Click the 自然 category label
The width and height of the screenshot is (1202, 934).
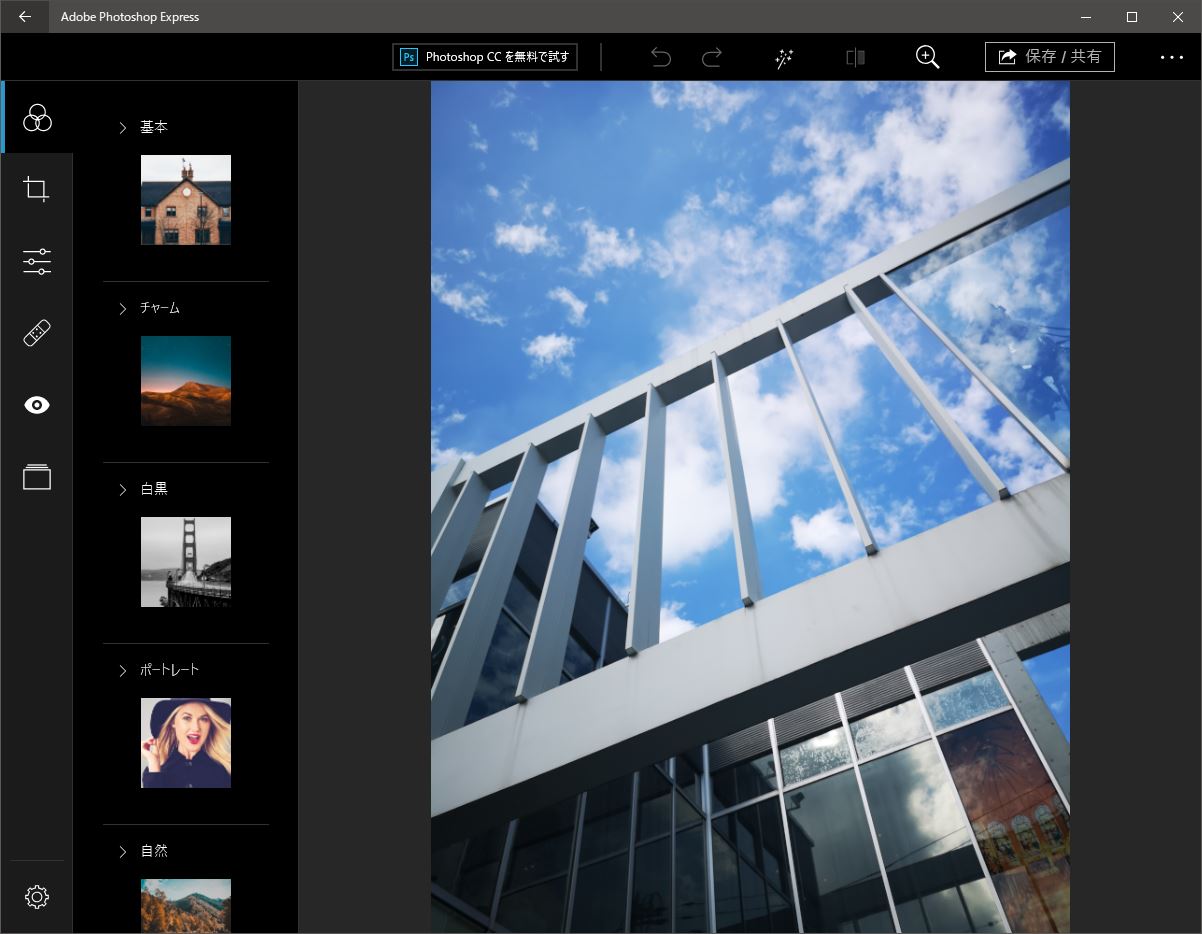(x=154, y=851)
